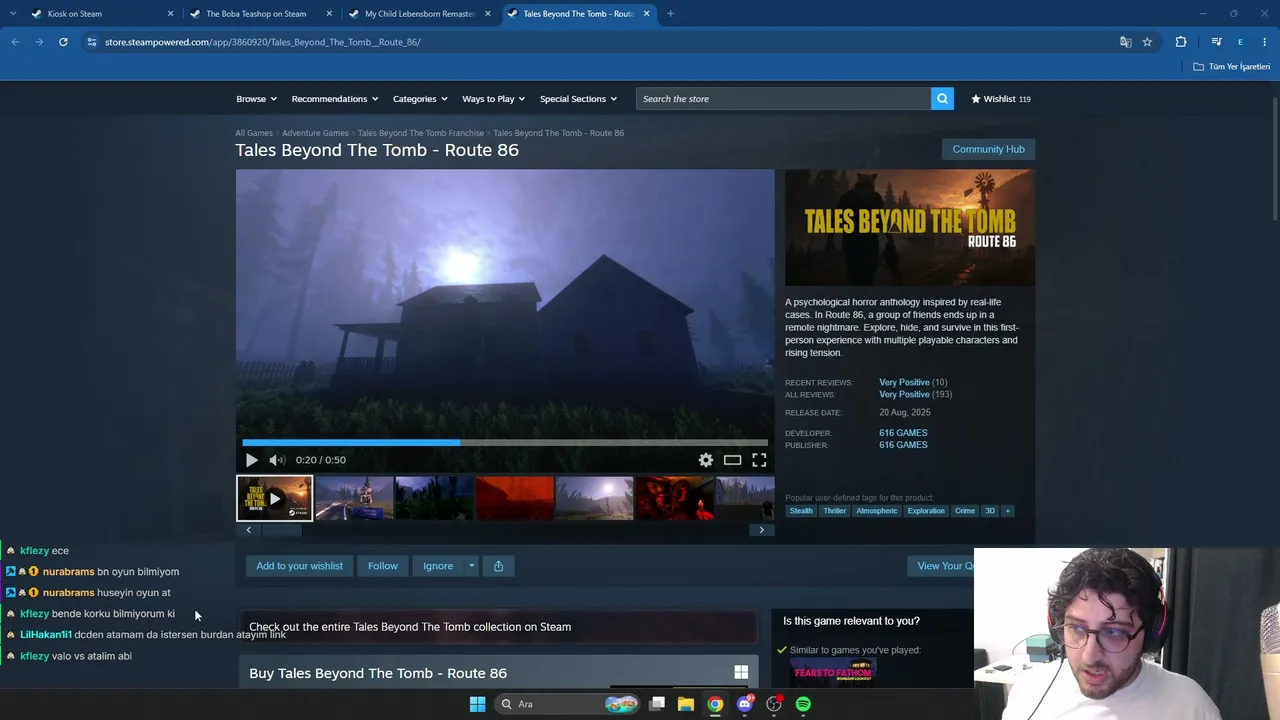Reload the page
Image resolution: width=1280 pixels, height=720 pixels.
click(x=63, y=42)
